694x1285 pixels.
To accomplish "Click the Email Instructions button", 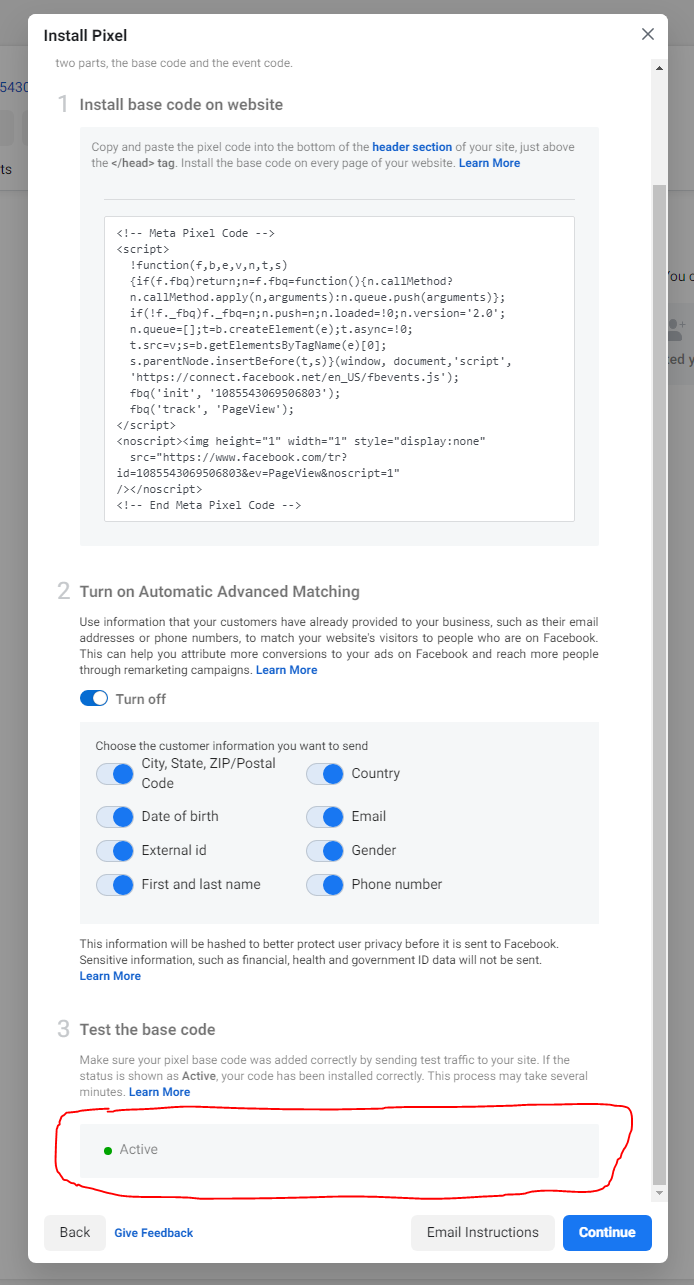I will (x=483, y=1233).
